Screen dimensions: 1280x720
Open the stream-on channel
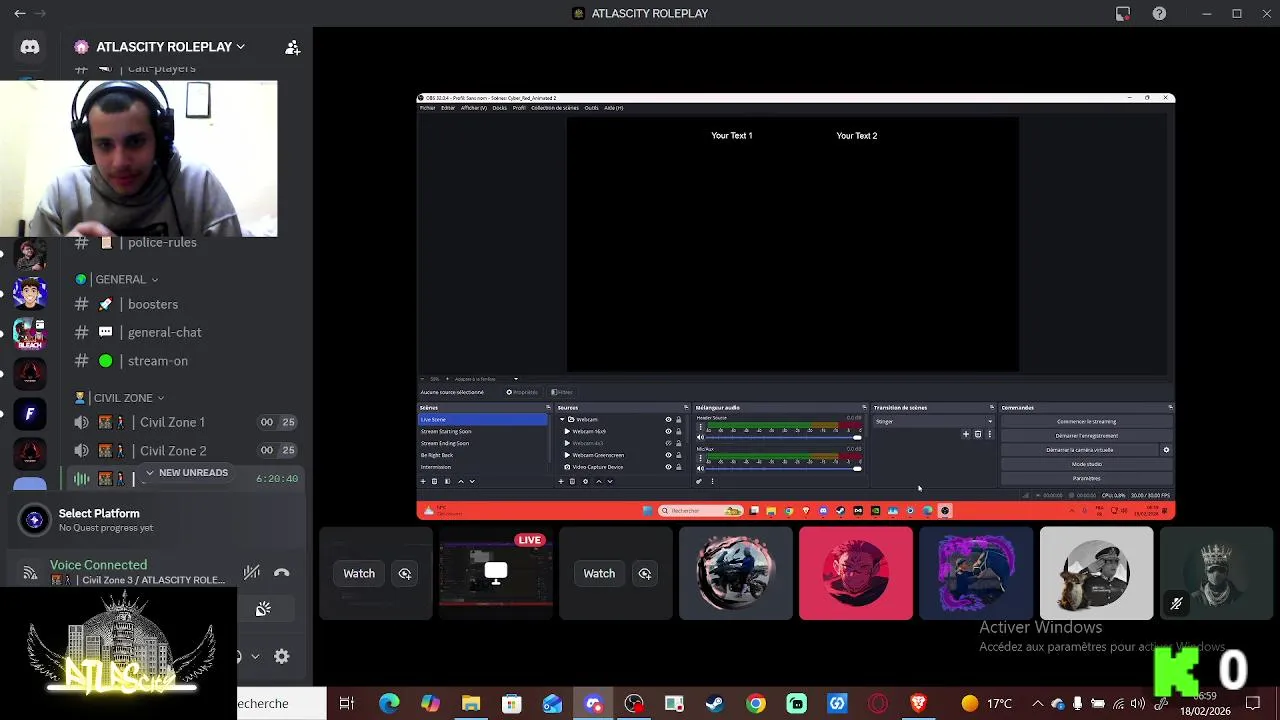click(x=158, y=361)
